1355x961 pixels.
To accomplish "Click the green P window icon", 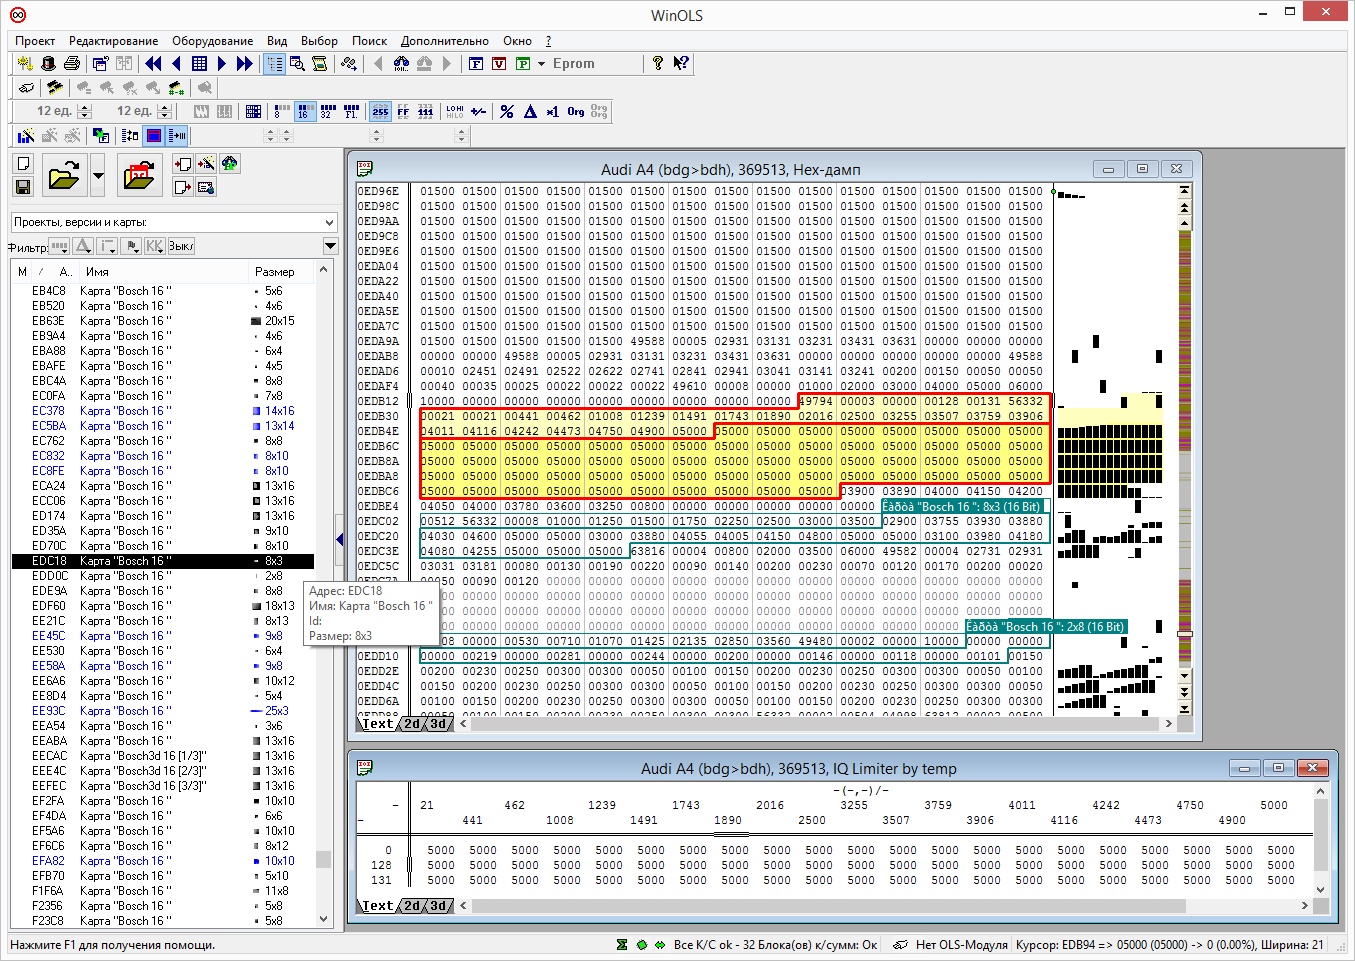I will 522,63.
